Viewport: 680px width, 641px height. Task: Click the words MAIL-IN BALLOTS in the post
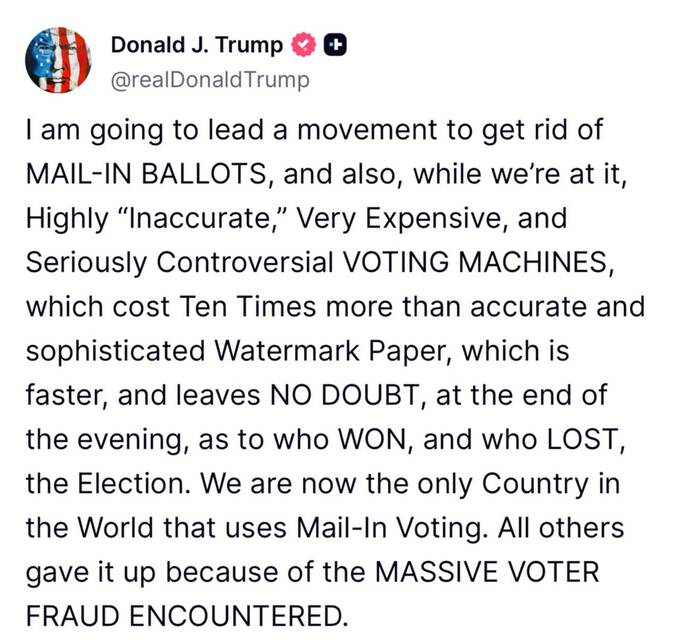146,174
